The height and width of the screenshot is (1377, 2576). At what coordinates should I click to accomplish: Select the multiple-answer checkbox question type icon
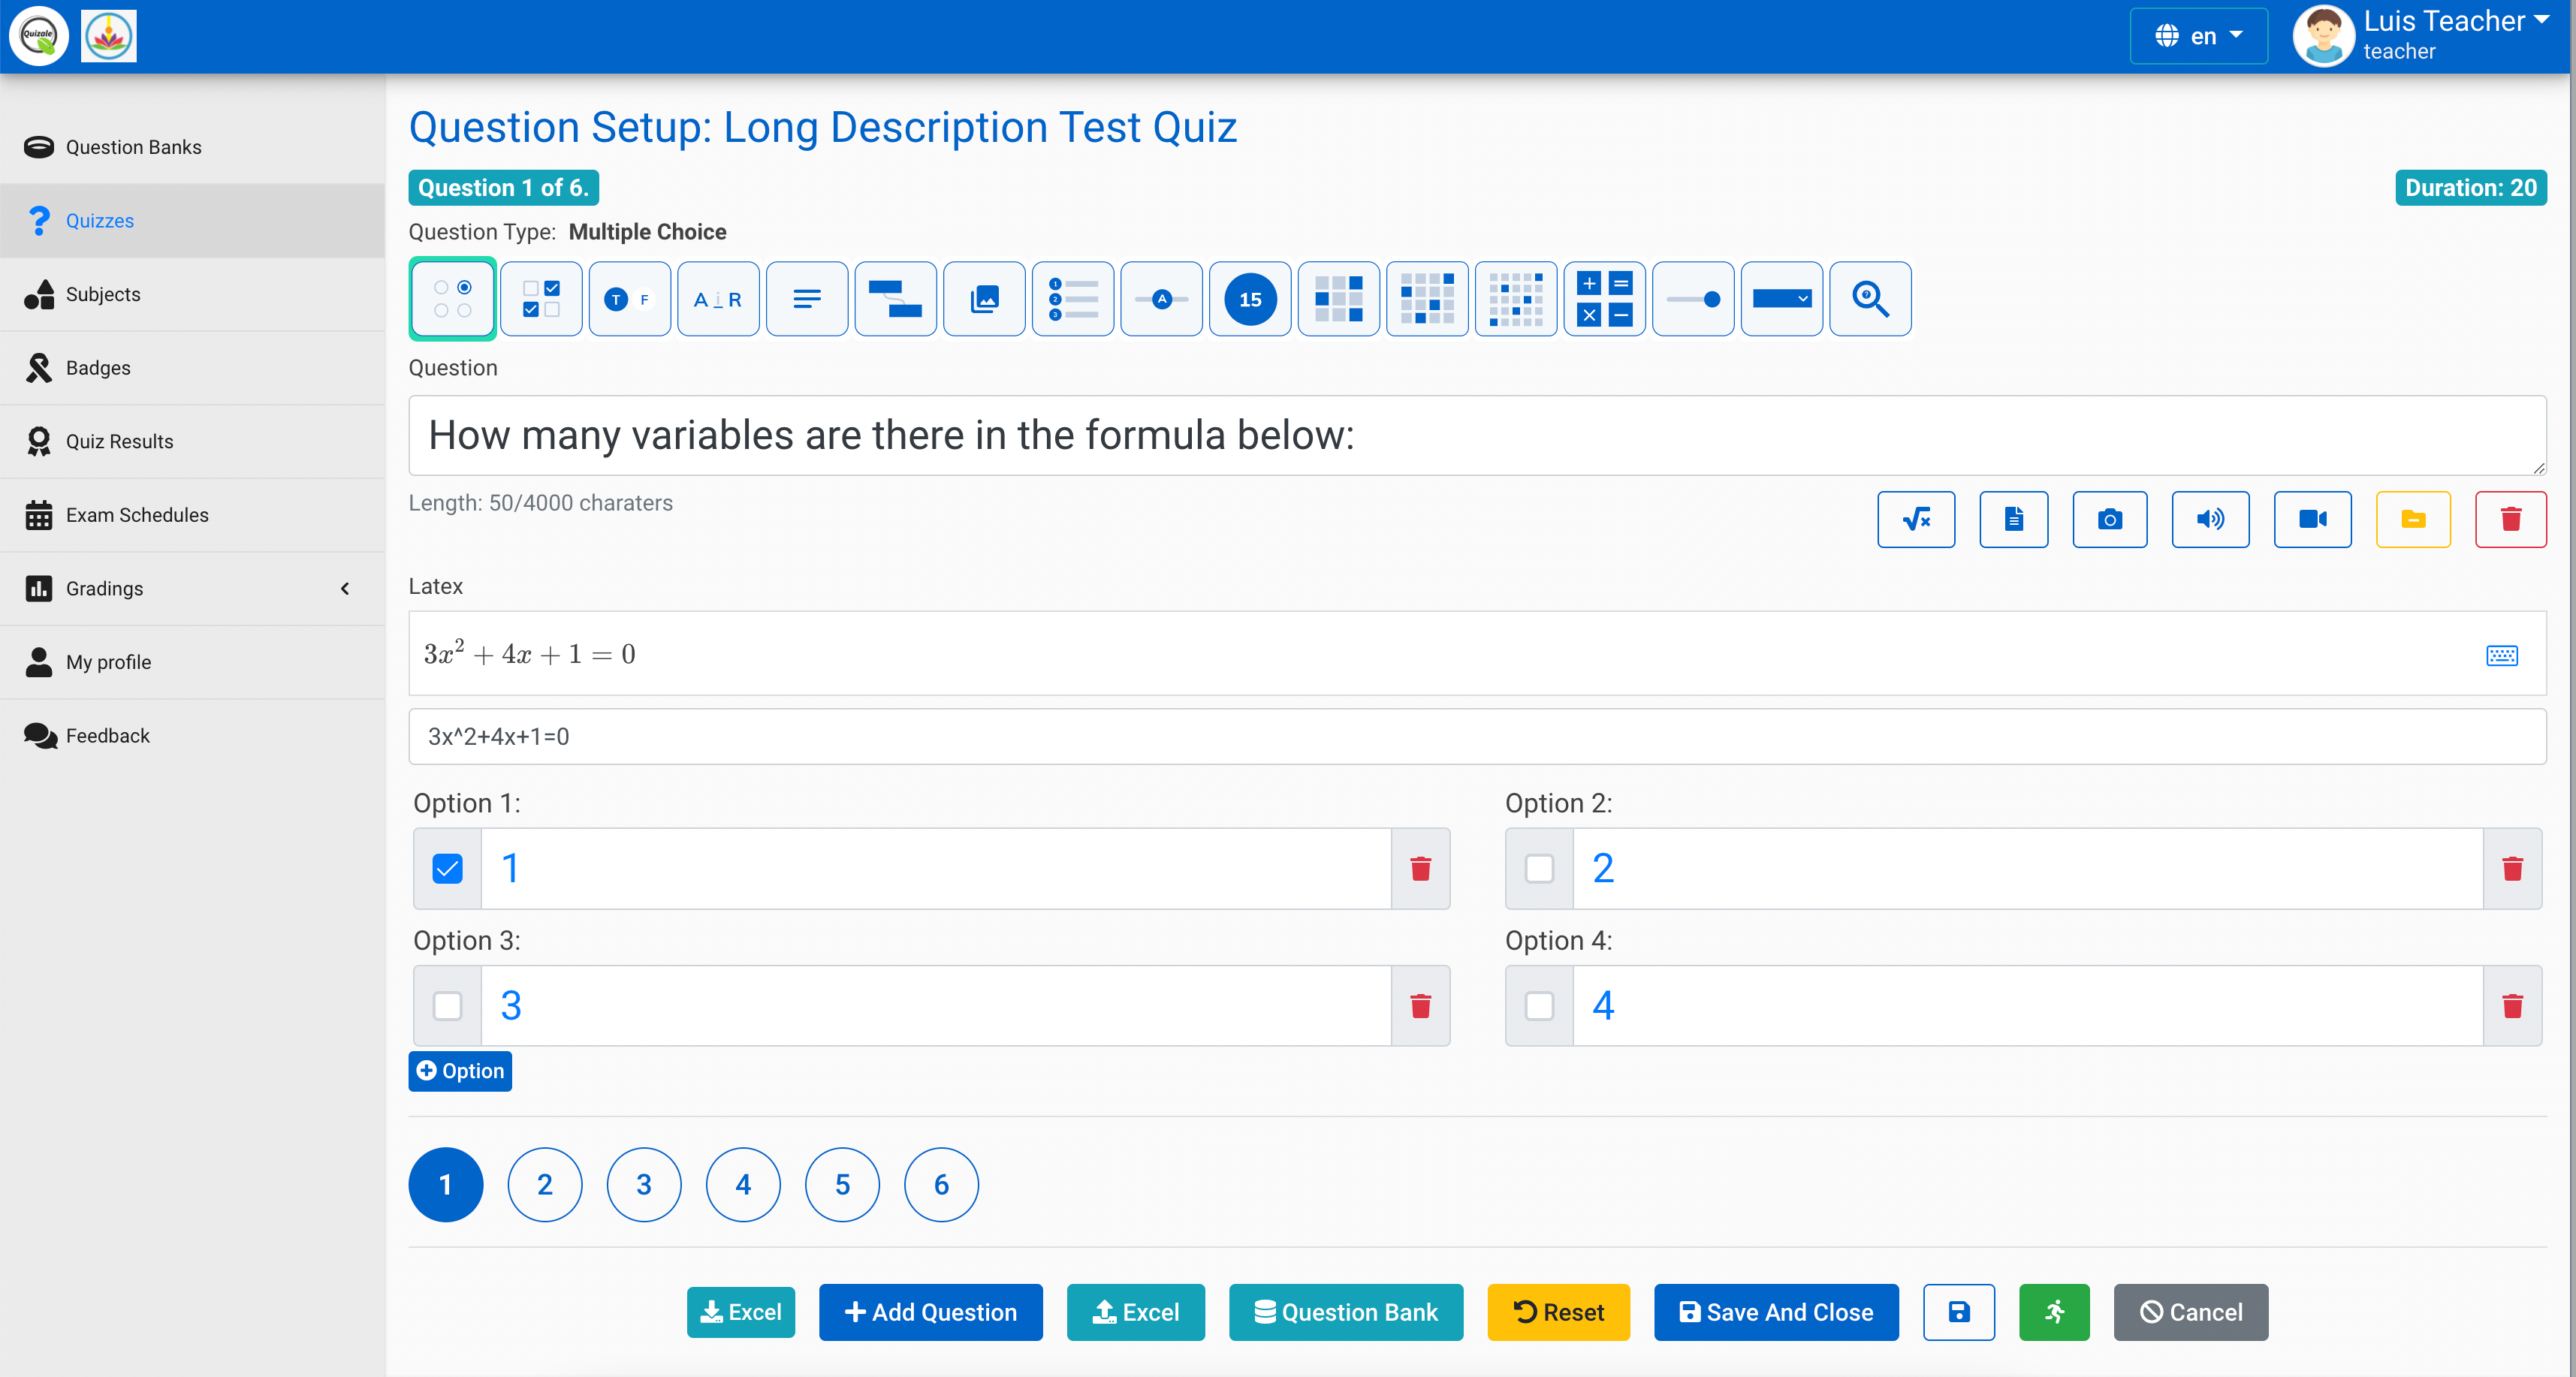[x=541, y=299]
